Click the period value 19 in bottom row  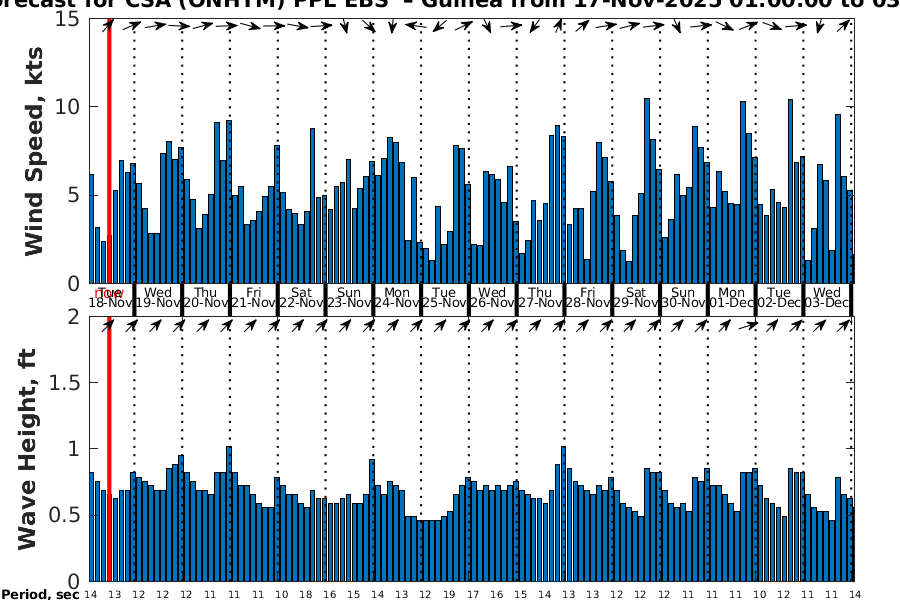pos(449,594)
